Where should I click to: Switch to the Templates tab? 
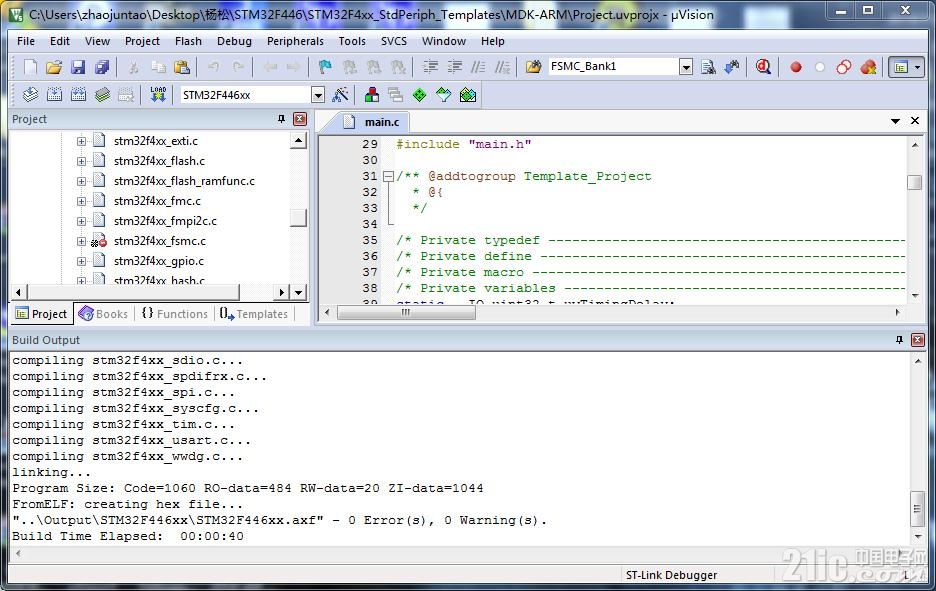coord(253,314)
